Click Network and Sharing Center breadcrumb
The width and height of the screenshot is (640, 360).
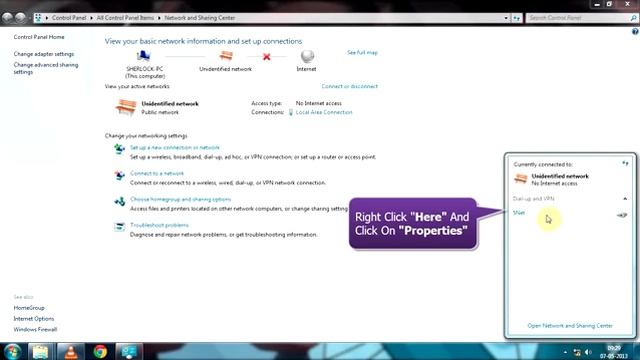click(x=200, y=18)
